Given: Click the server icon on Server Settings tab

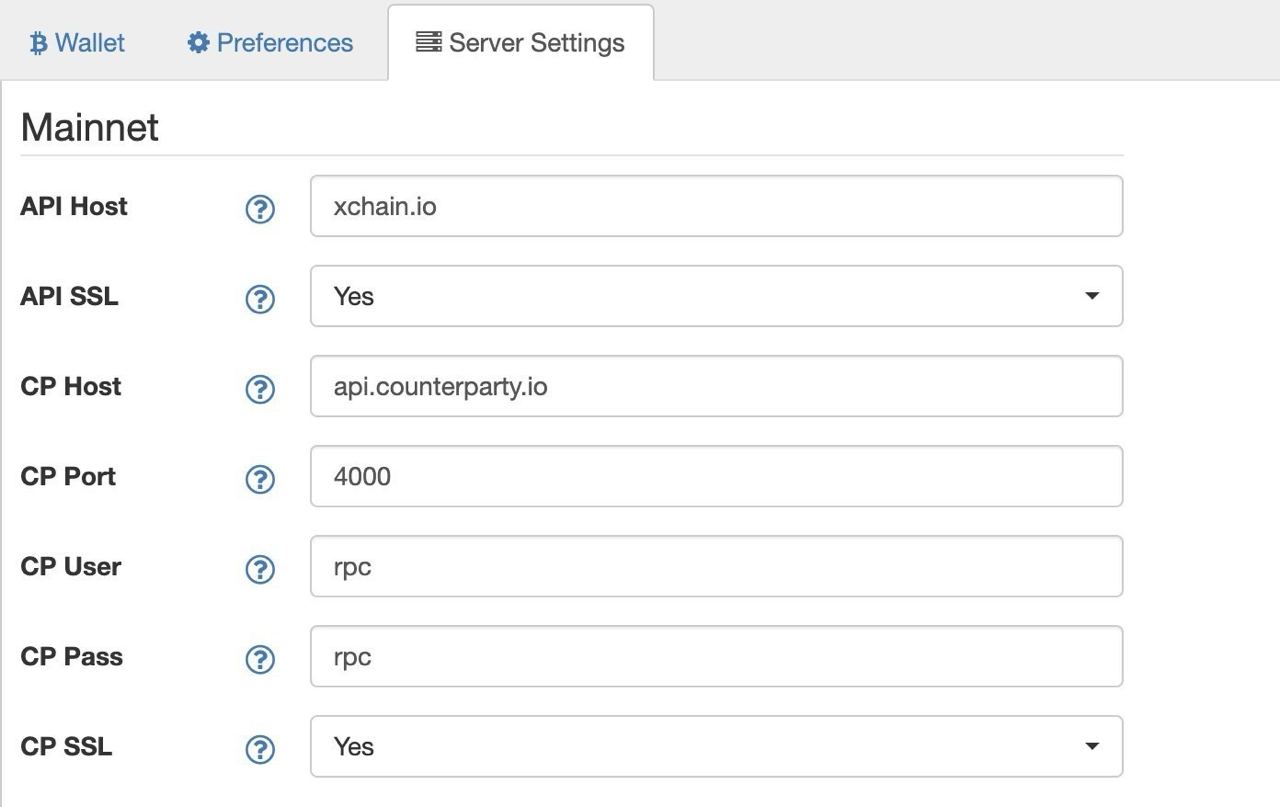Looking at the screenshot, I should pos(429,43).
